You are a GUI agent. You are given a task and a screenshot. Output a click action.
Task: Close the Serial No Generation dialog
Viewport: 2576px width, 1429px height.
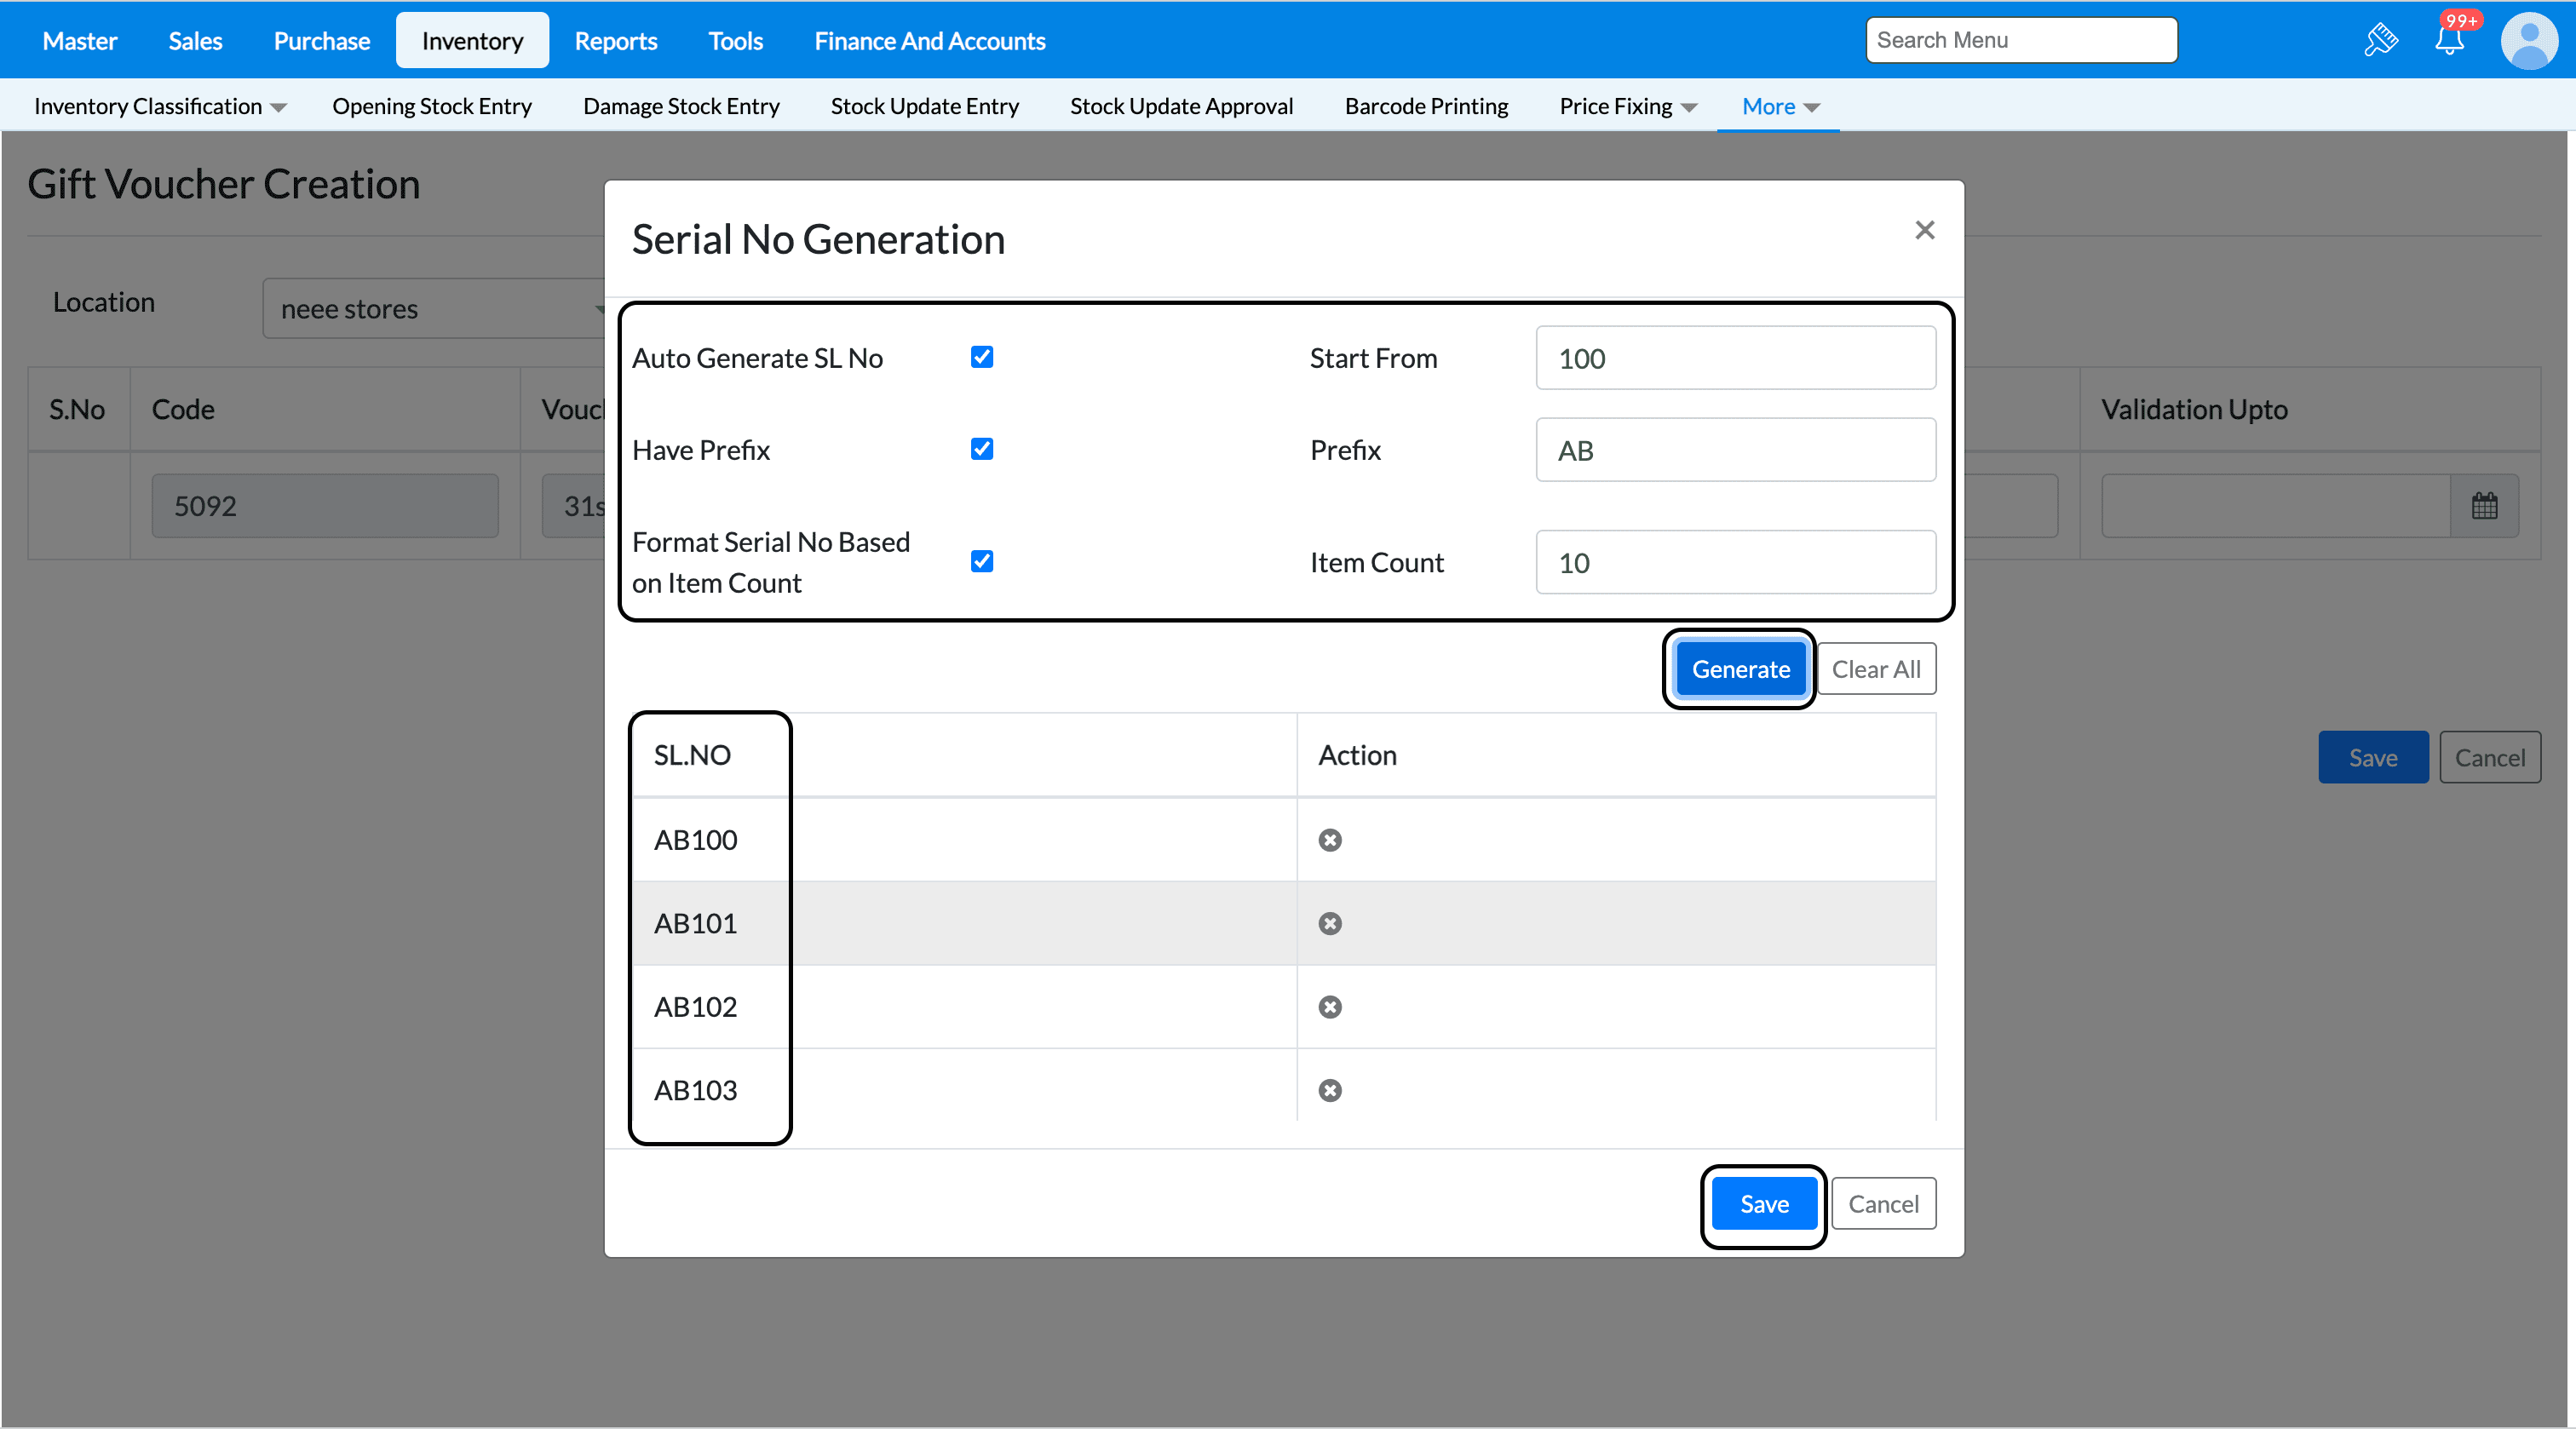1925,230
